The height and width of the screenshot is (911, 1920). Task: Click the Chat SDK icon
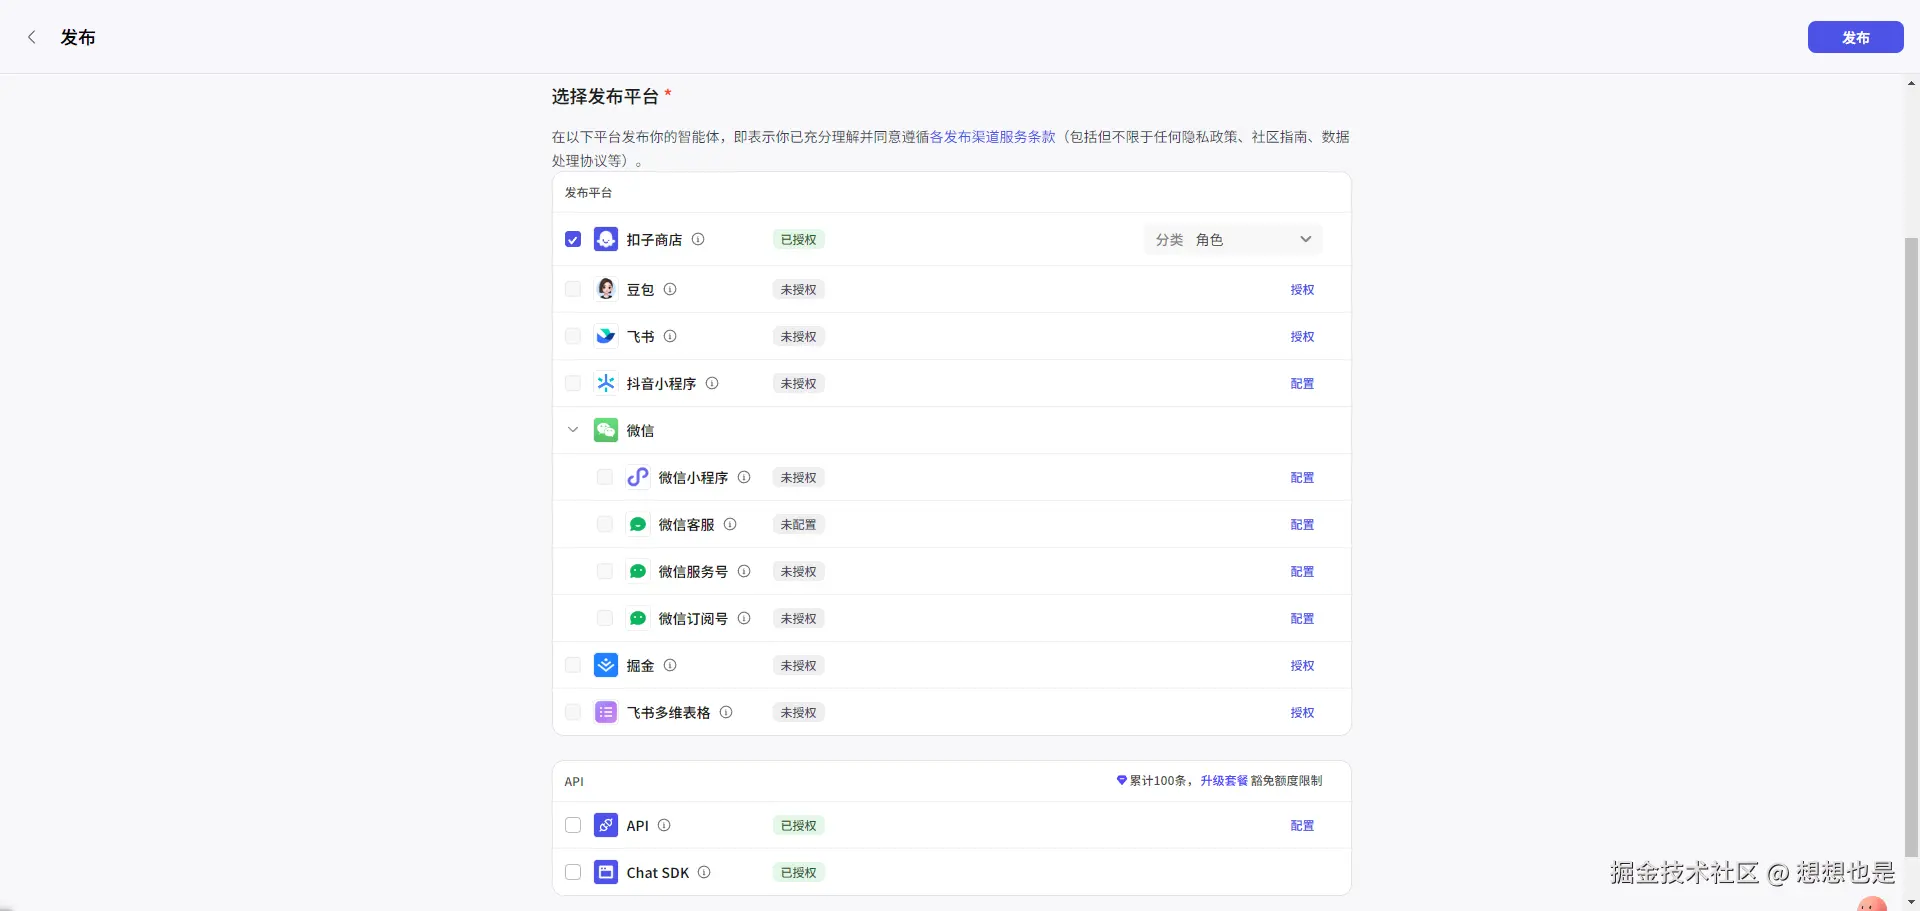coord(606,872)
